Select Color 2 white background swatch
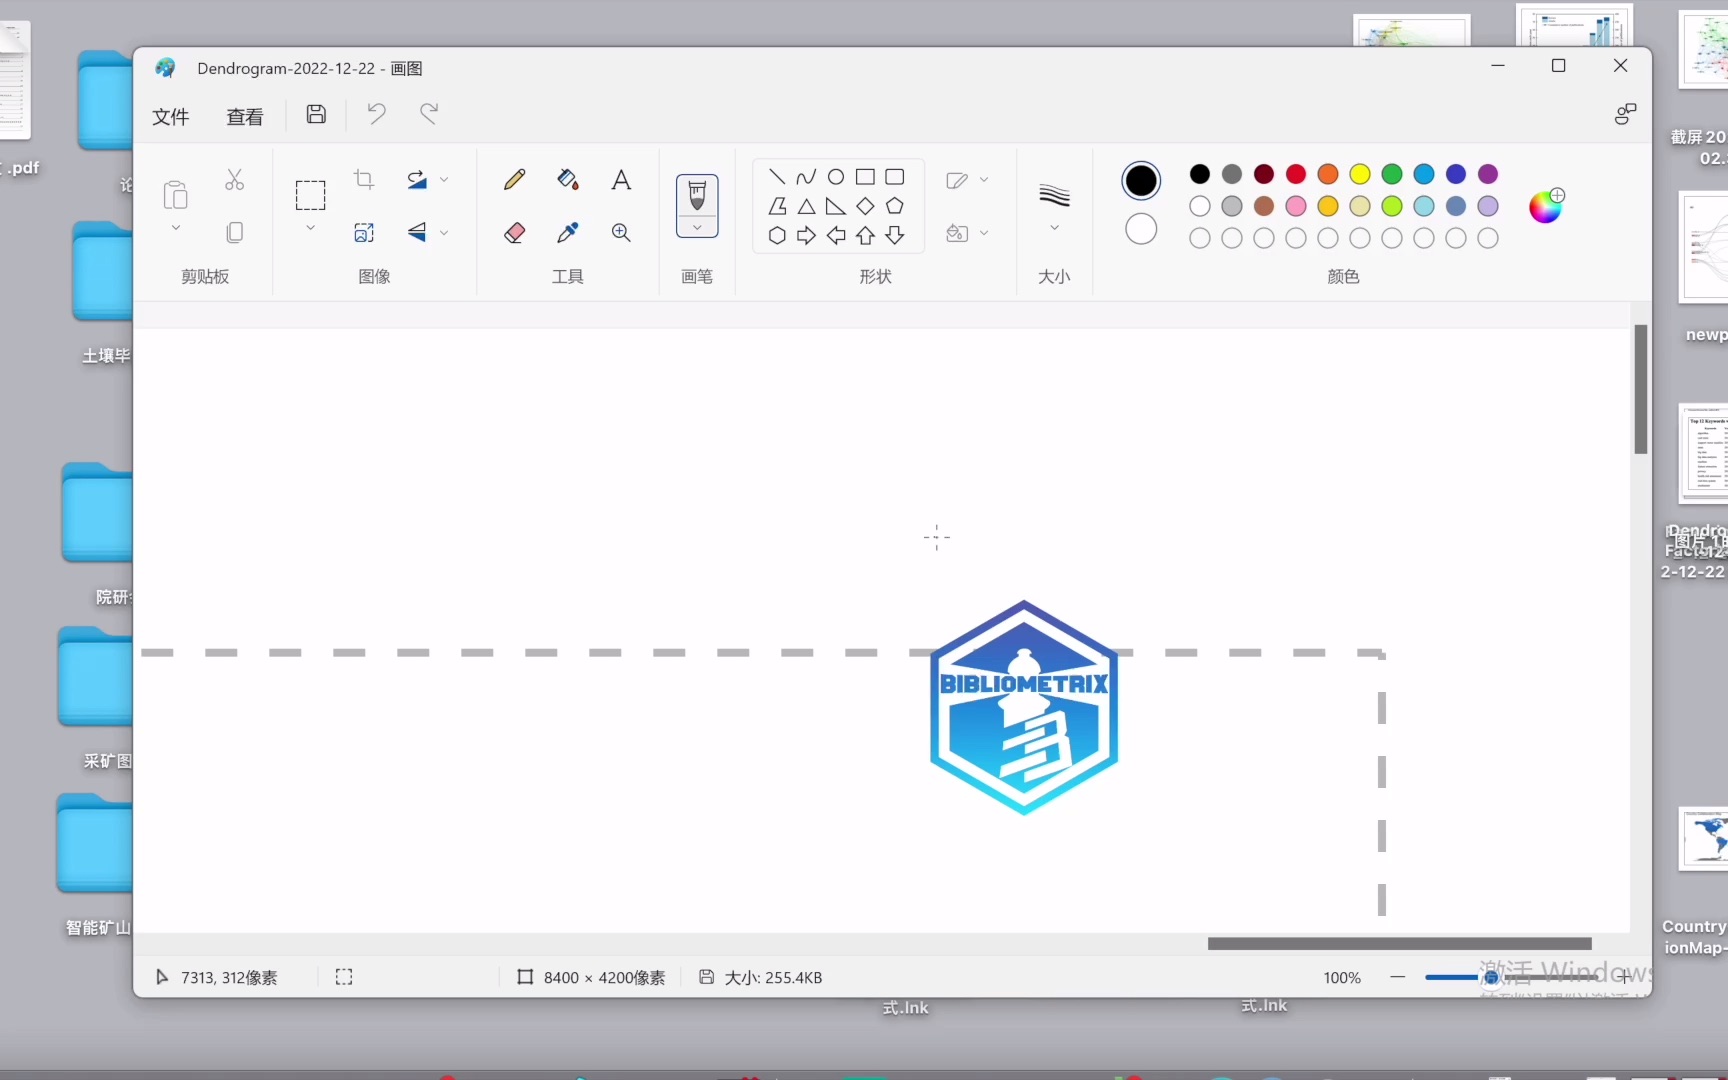 click(x=1141, y=229)
